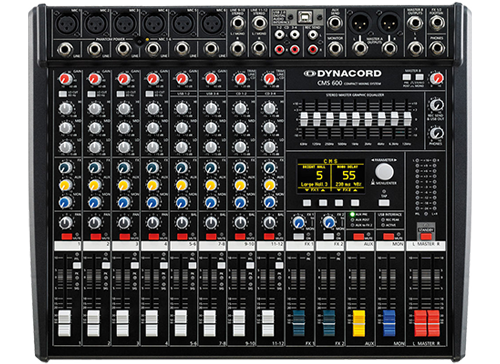The width and height of the screenshot is (500, 364).
Task: Turn the red MASTER B level knob
Action: [436, 79]
